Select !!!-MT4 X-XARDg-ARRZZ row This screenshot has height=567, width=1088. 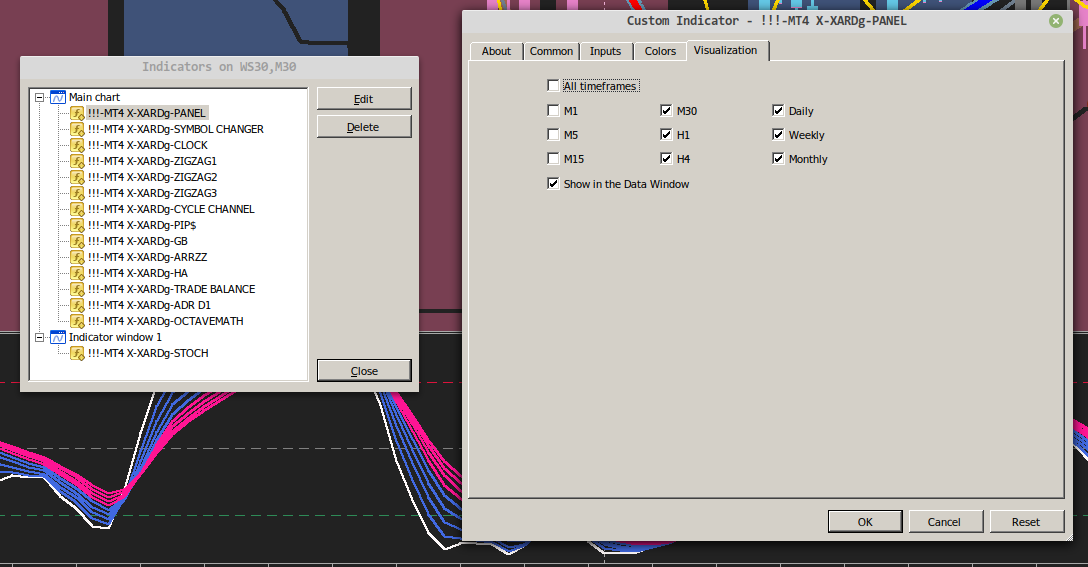(x=148, y=257)
